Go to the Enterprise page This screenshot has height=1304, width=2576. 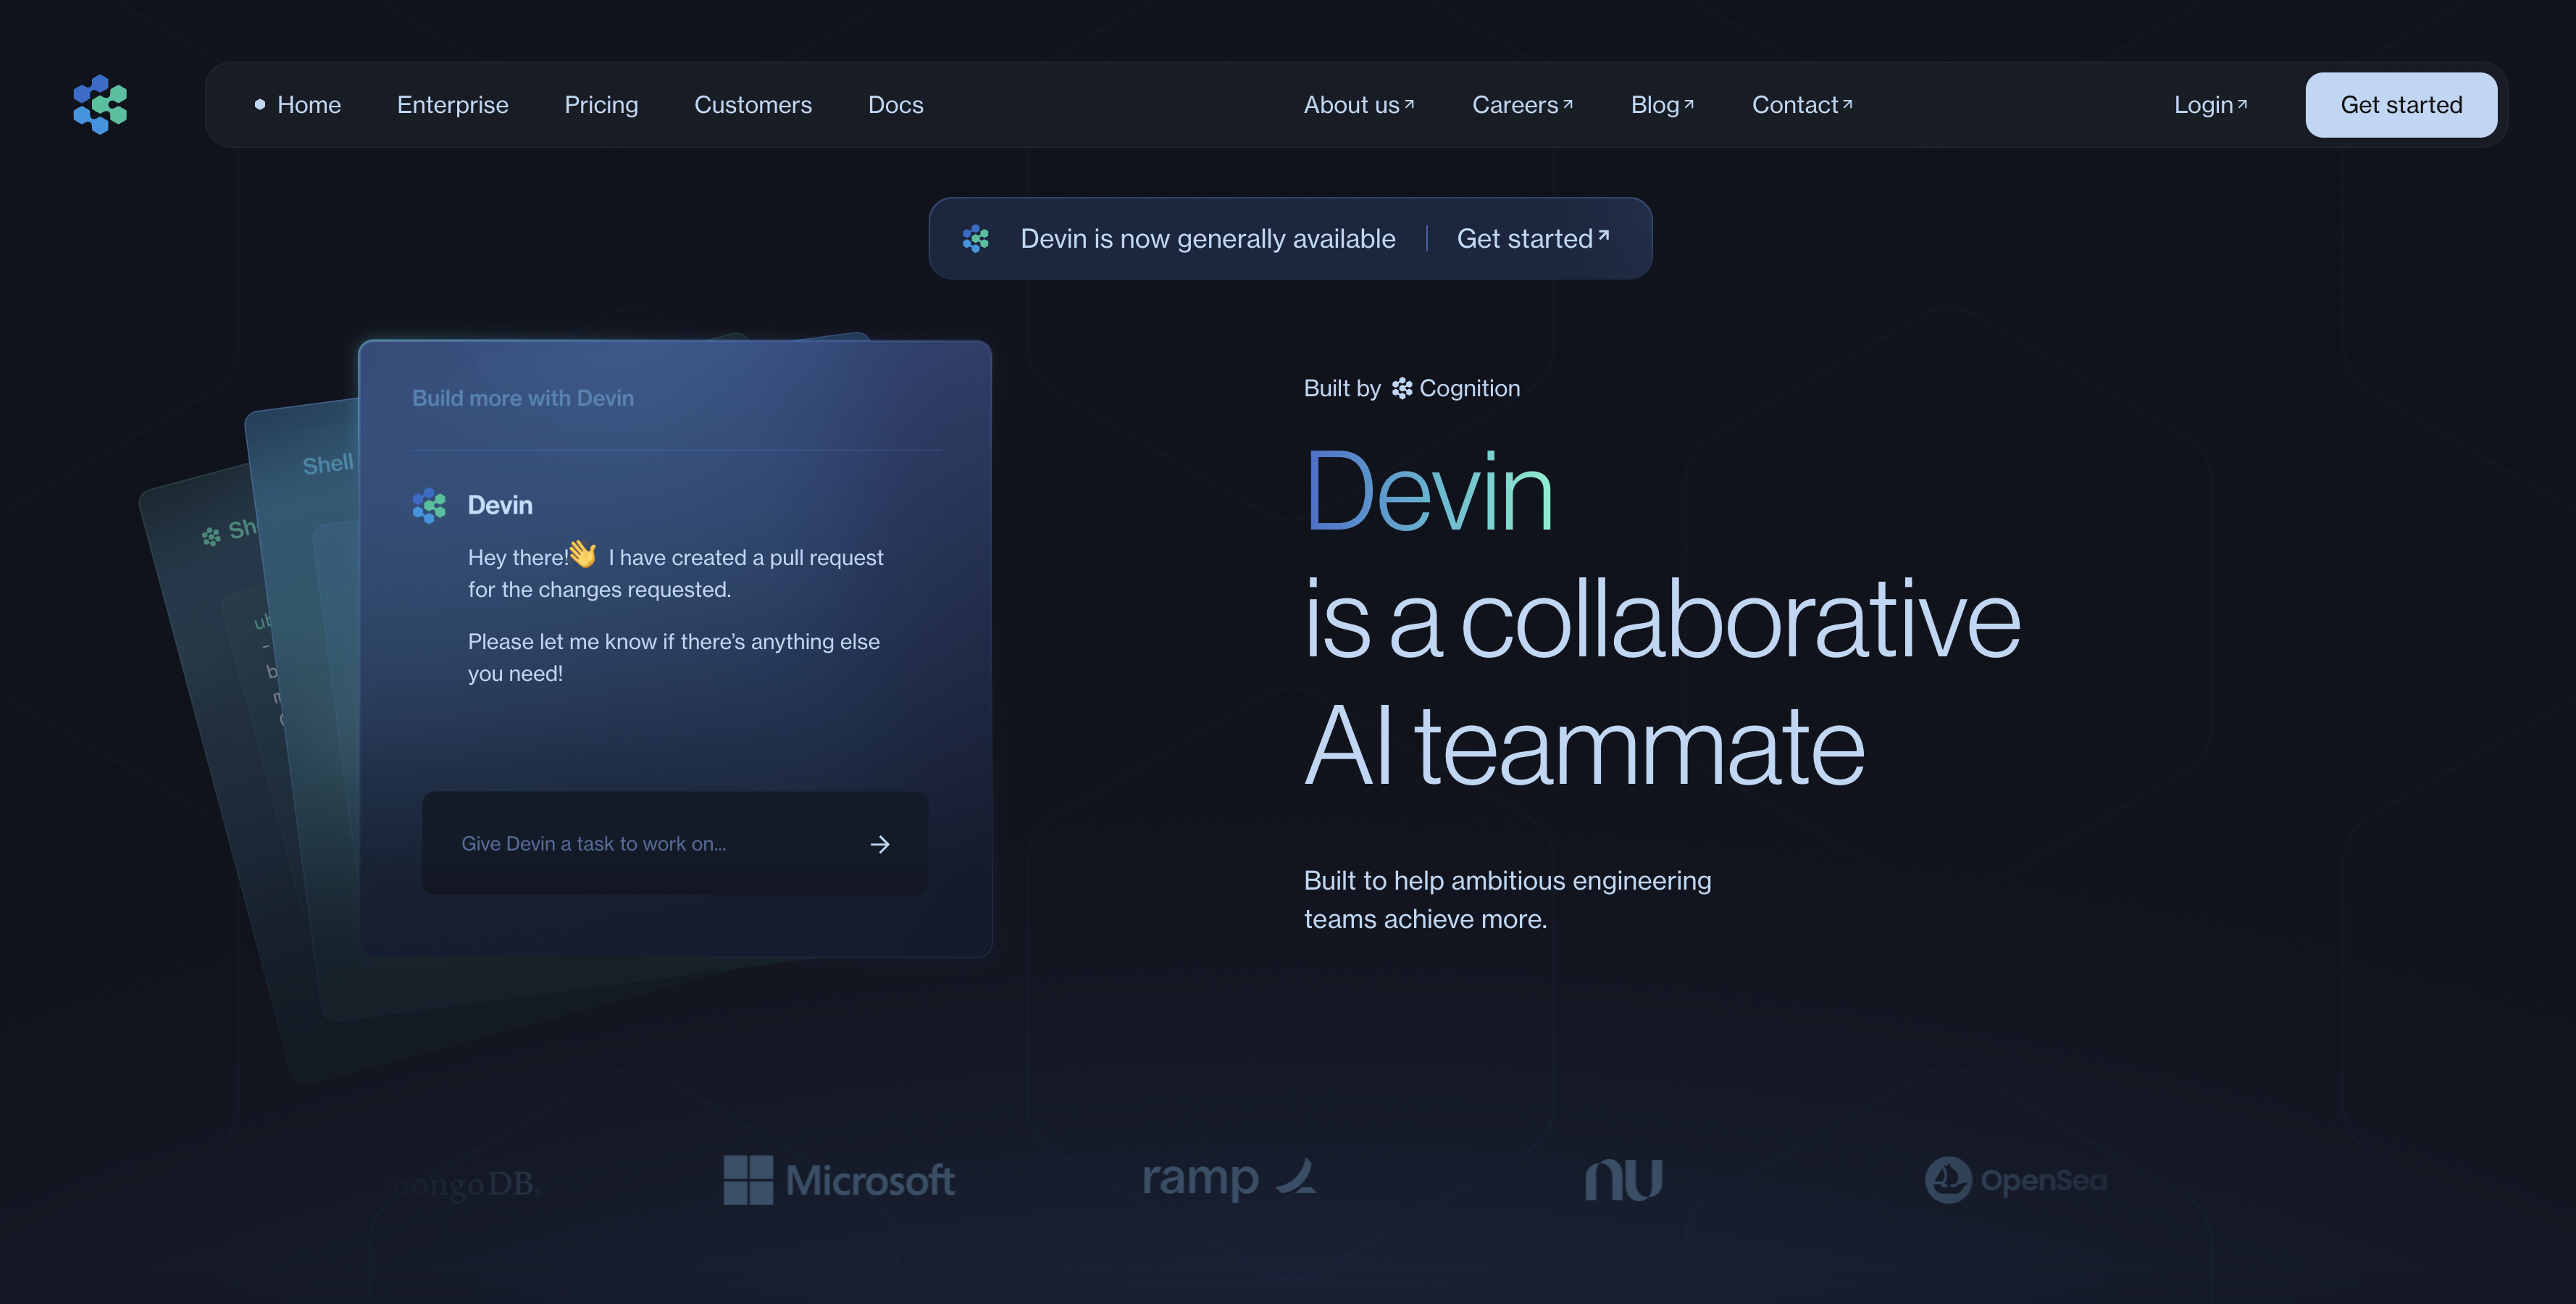click(453, 105)
